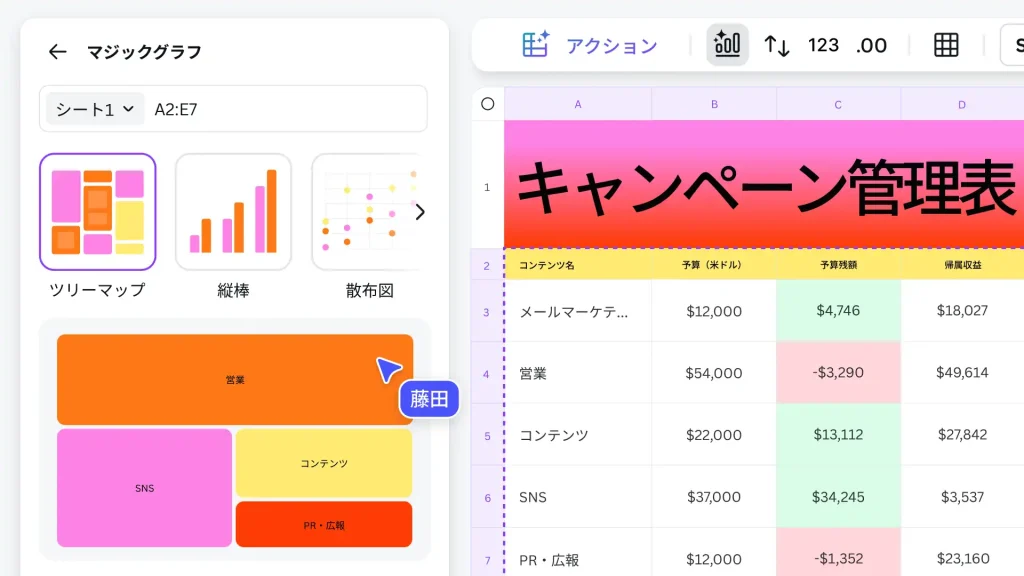Select the 123 number format icon
1024x576 pixels.
(823, 45)
